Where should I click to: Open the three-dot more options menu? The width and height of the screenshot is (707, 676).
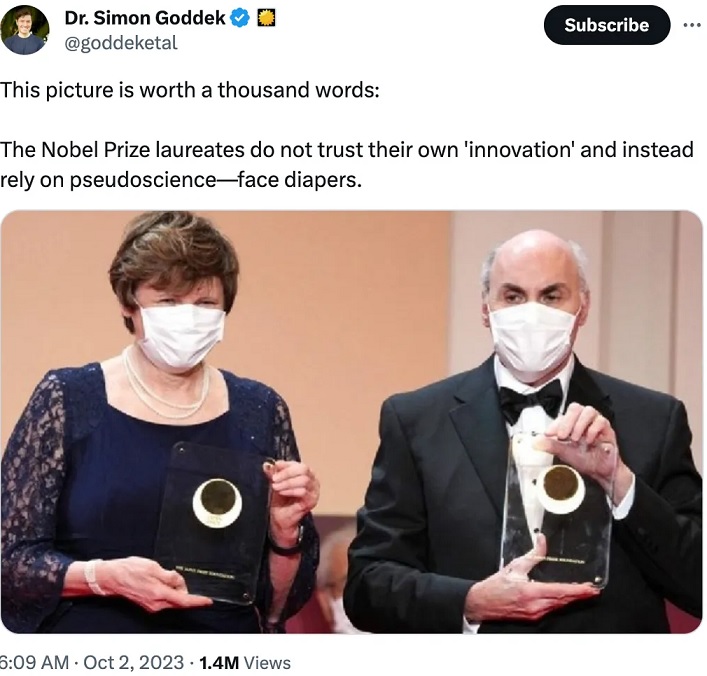click(x=691, y=25)
